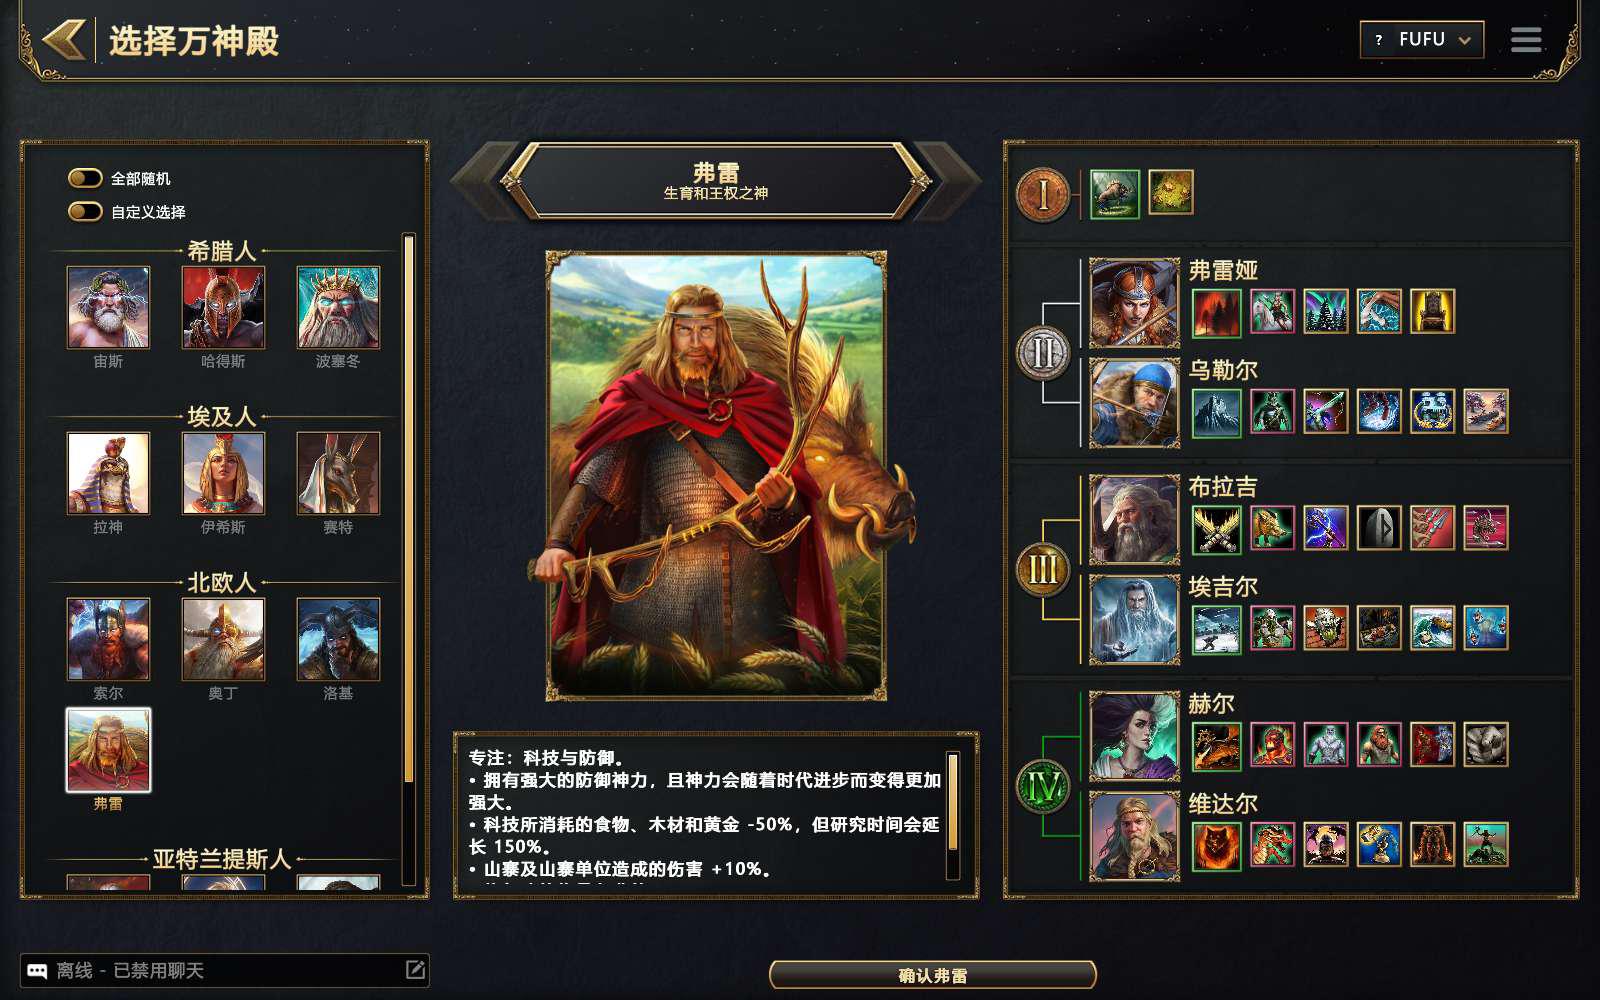Confirm selection with 确认弗雷 button
The width and height of the screenshot is (1600, 1000).
[932, 975]
